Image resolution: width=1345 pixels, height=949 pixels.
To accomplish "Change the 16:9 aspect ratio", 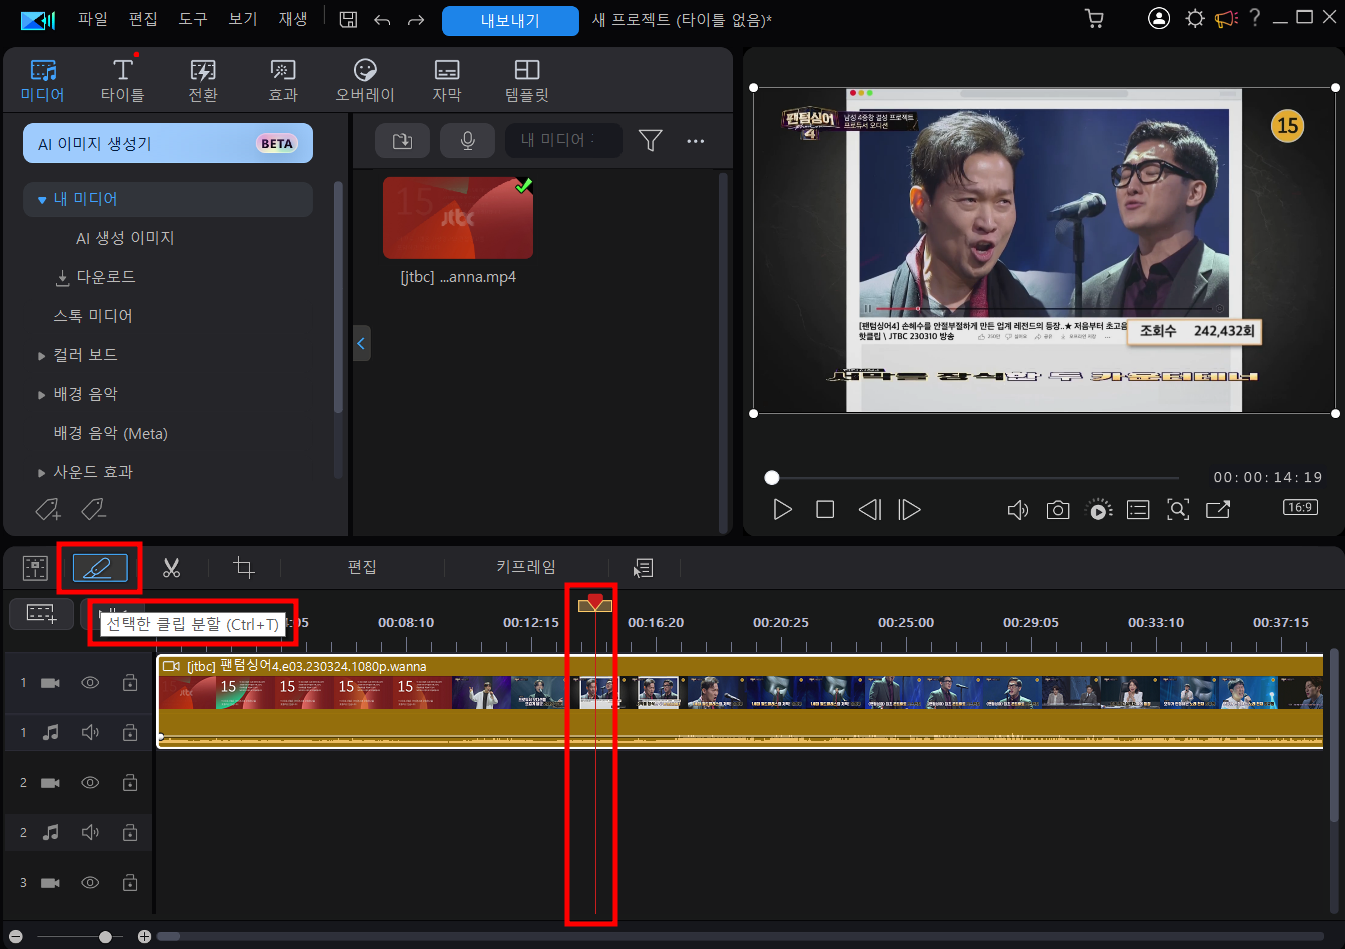I will [x=1300, y=508].
